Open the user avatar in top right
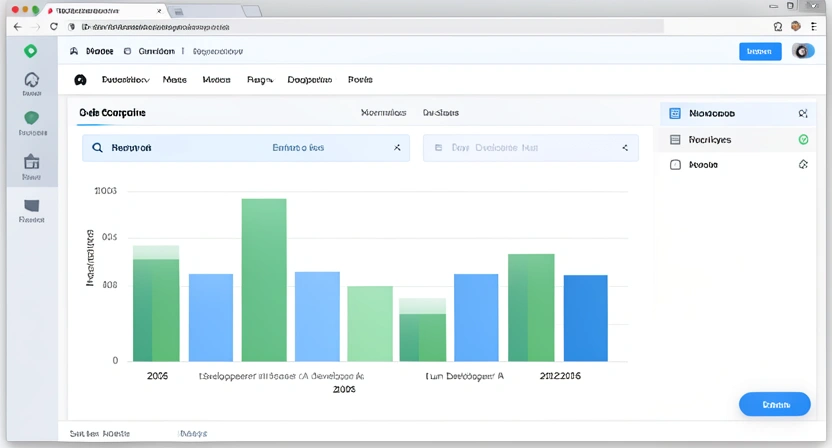This screenshot has width=832, height=448. (802, 51)
